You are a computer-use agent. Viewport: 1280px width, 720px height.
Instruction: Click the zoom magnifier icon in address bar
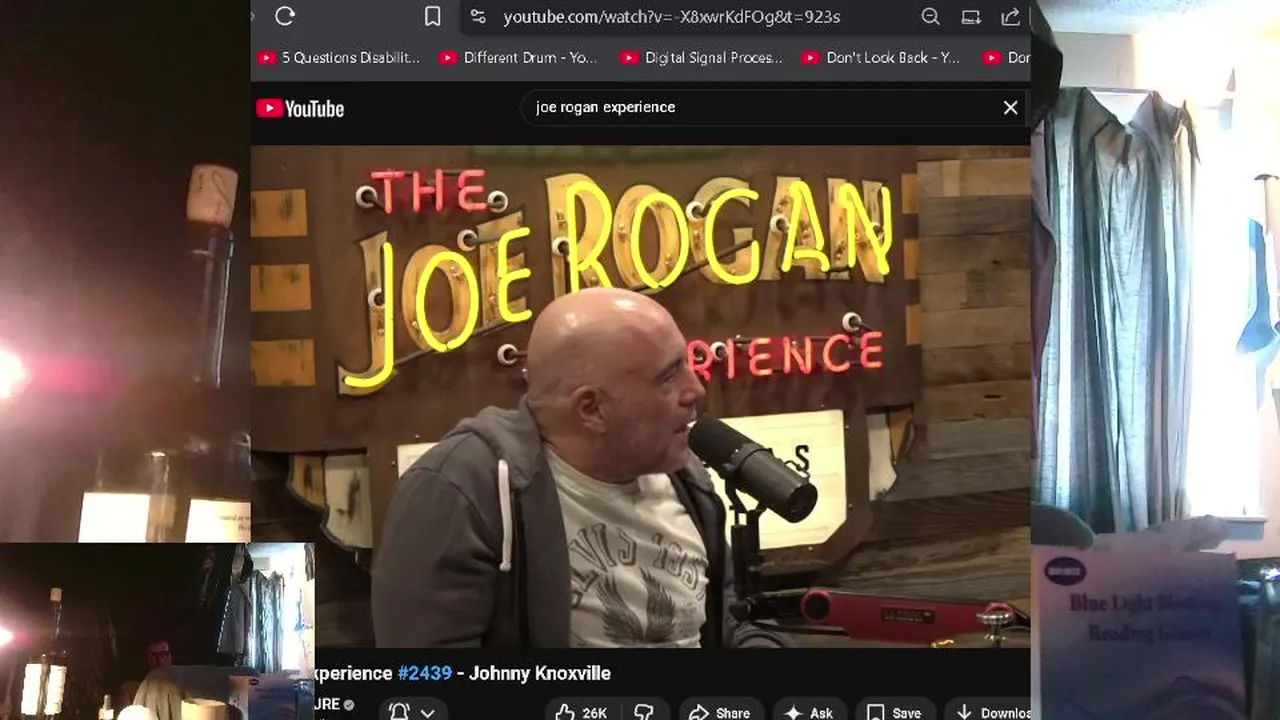[x=930, y=16]
